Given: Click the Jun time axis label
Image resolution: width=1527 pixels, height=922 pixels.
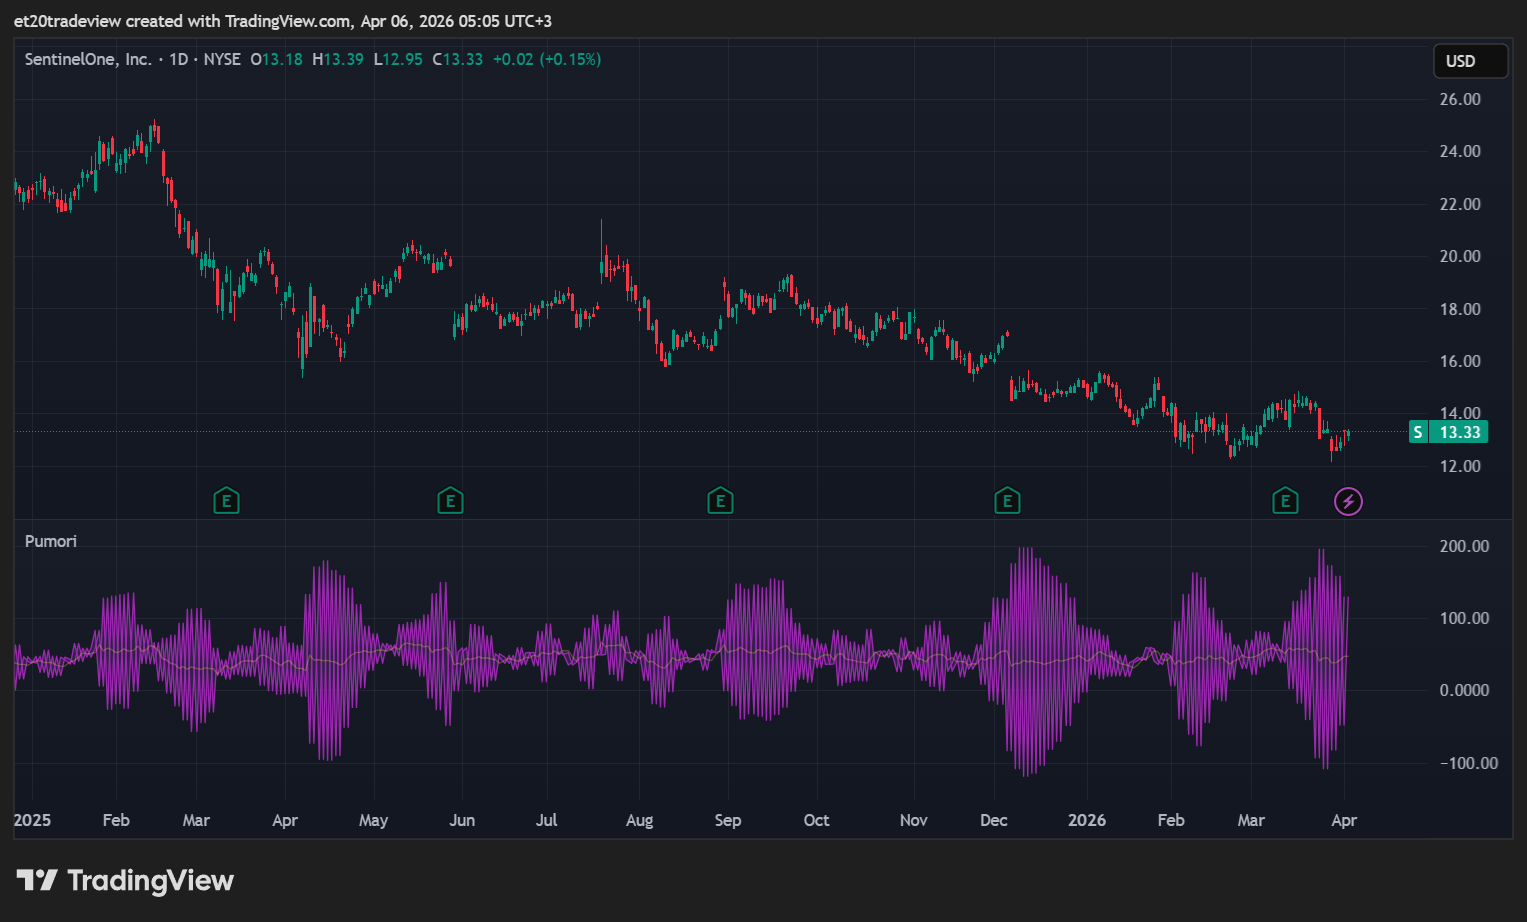Looking at the screenshot, I should pyautogui.click(x=462, y=820).
